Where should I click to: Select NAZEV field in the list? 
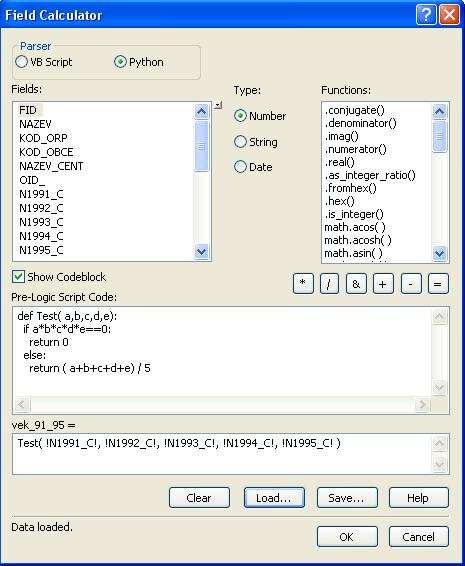coord(35,124)
